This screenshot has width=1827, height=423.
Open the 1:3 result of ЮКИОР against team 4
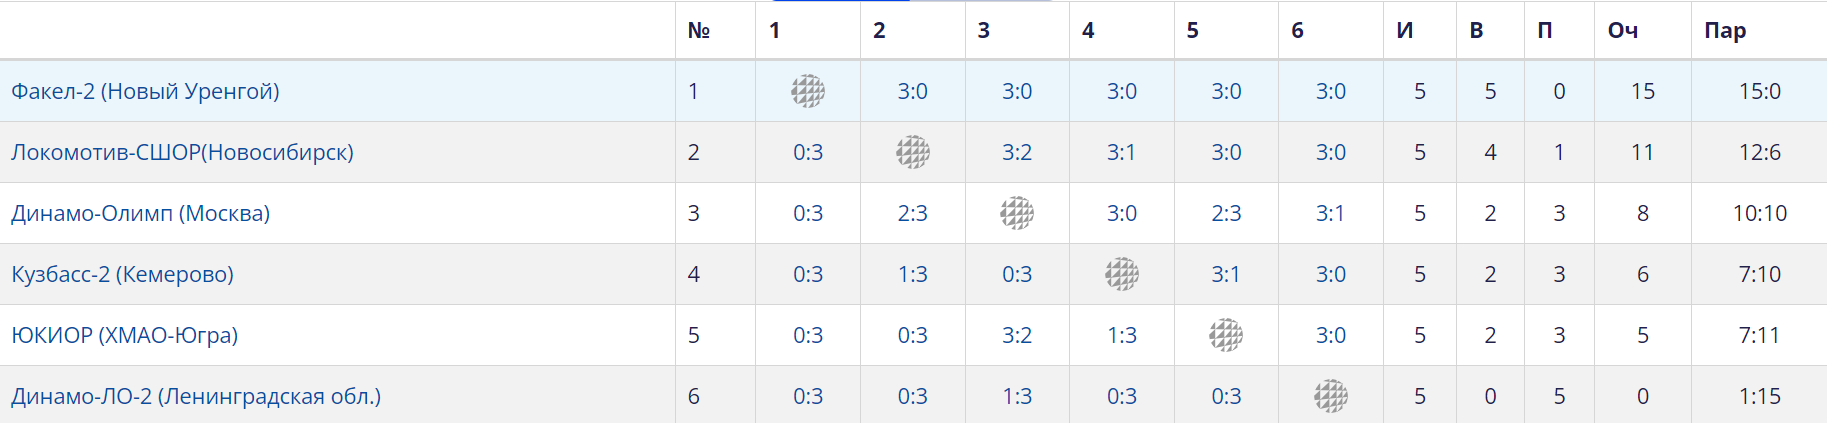click(x=1122, y=335)
